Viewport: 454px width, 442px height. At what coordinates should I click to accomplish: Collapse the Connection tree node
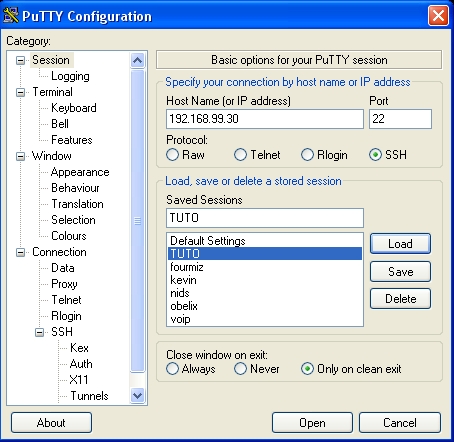click(x=20, y=252)
